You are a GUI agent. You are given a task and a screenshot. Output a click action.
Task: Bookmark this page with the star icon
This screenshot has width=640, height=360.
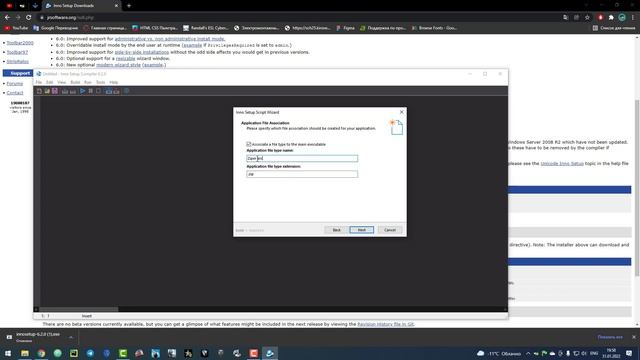(587, 18)
